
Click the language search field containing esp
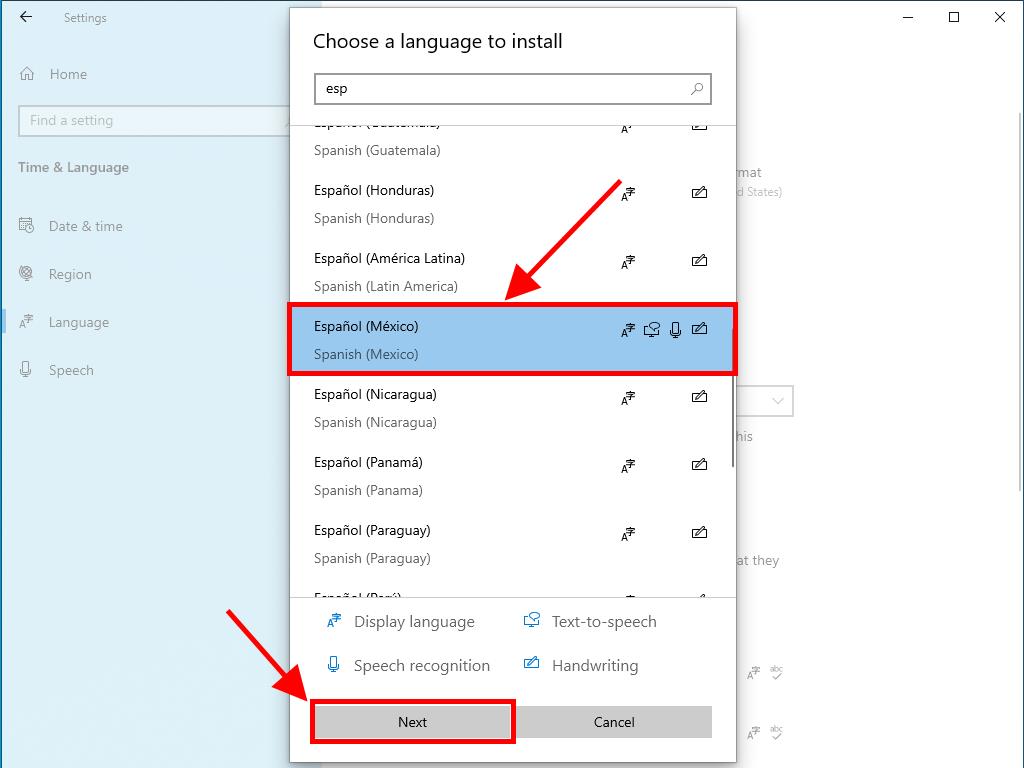tap(500, 88)
